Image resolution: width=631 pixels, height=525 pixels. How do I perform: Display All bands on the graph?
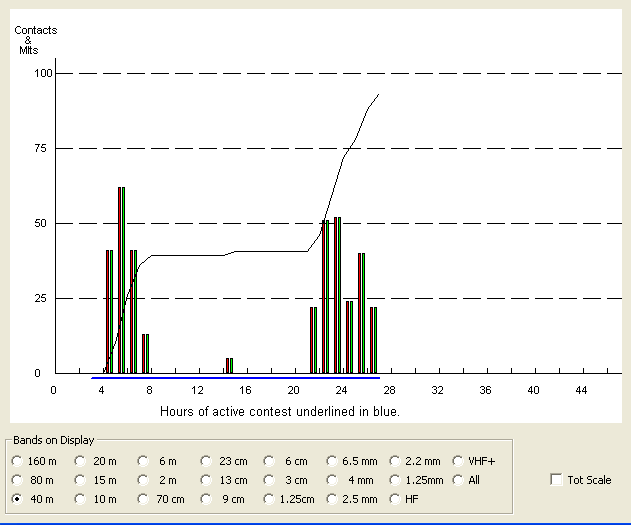pos(459,480)
